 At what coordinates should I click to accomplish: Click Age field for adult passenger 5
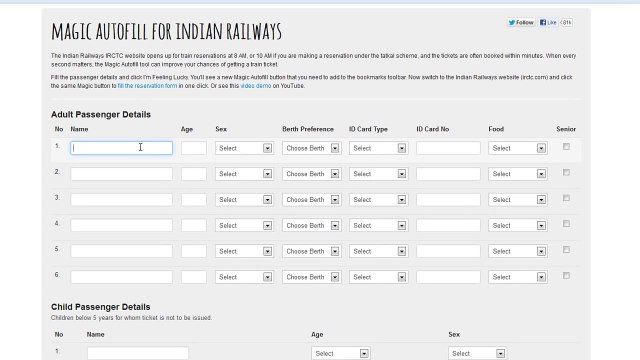194,251
